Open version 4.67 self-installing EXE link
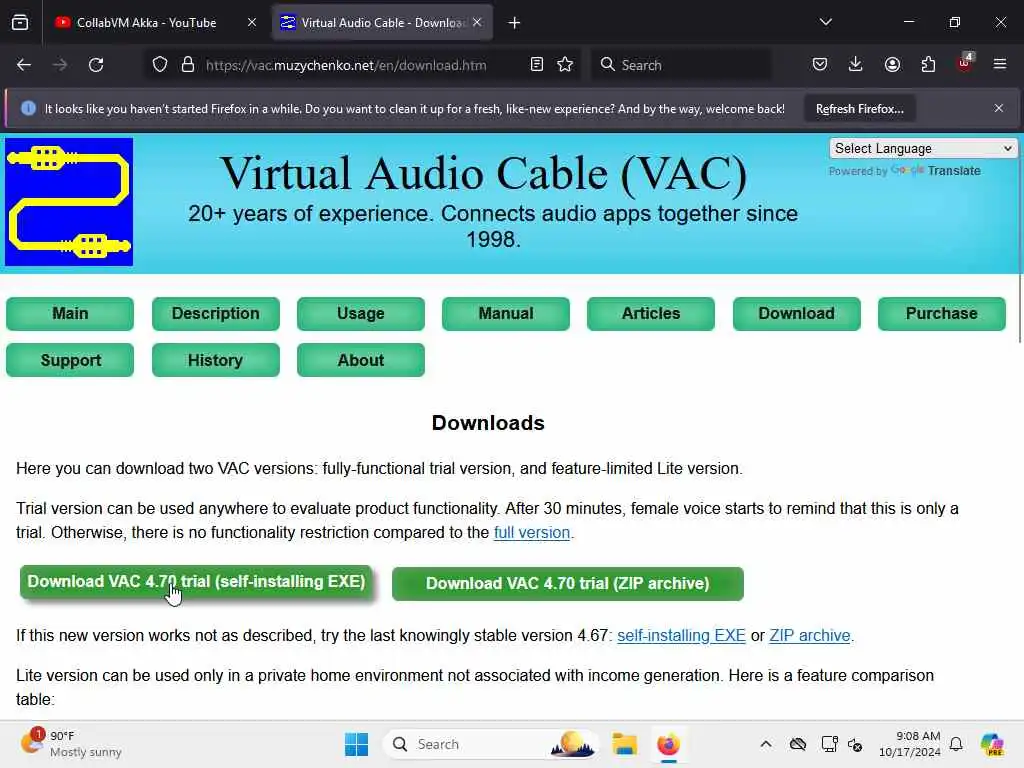 [x=681, y=636]
